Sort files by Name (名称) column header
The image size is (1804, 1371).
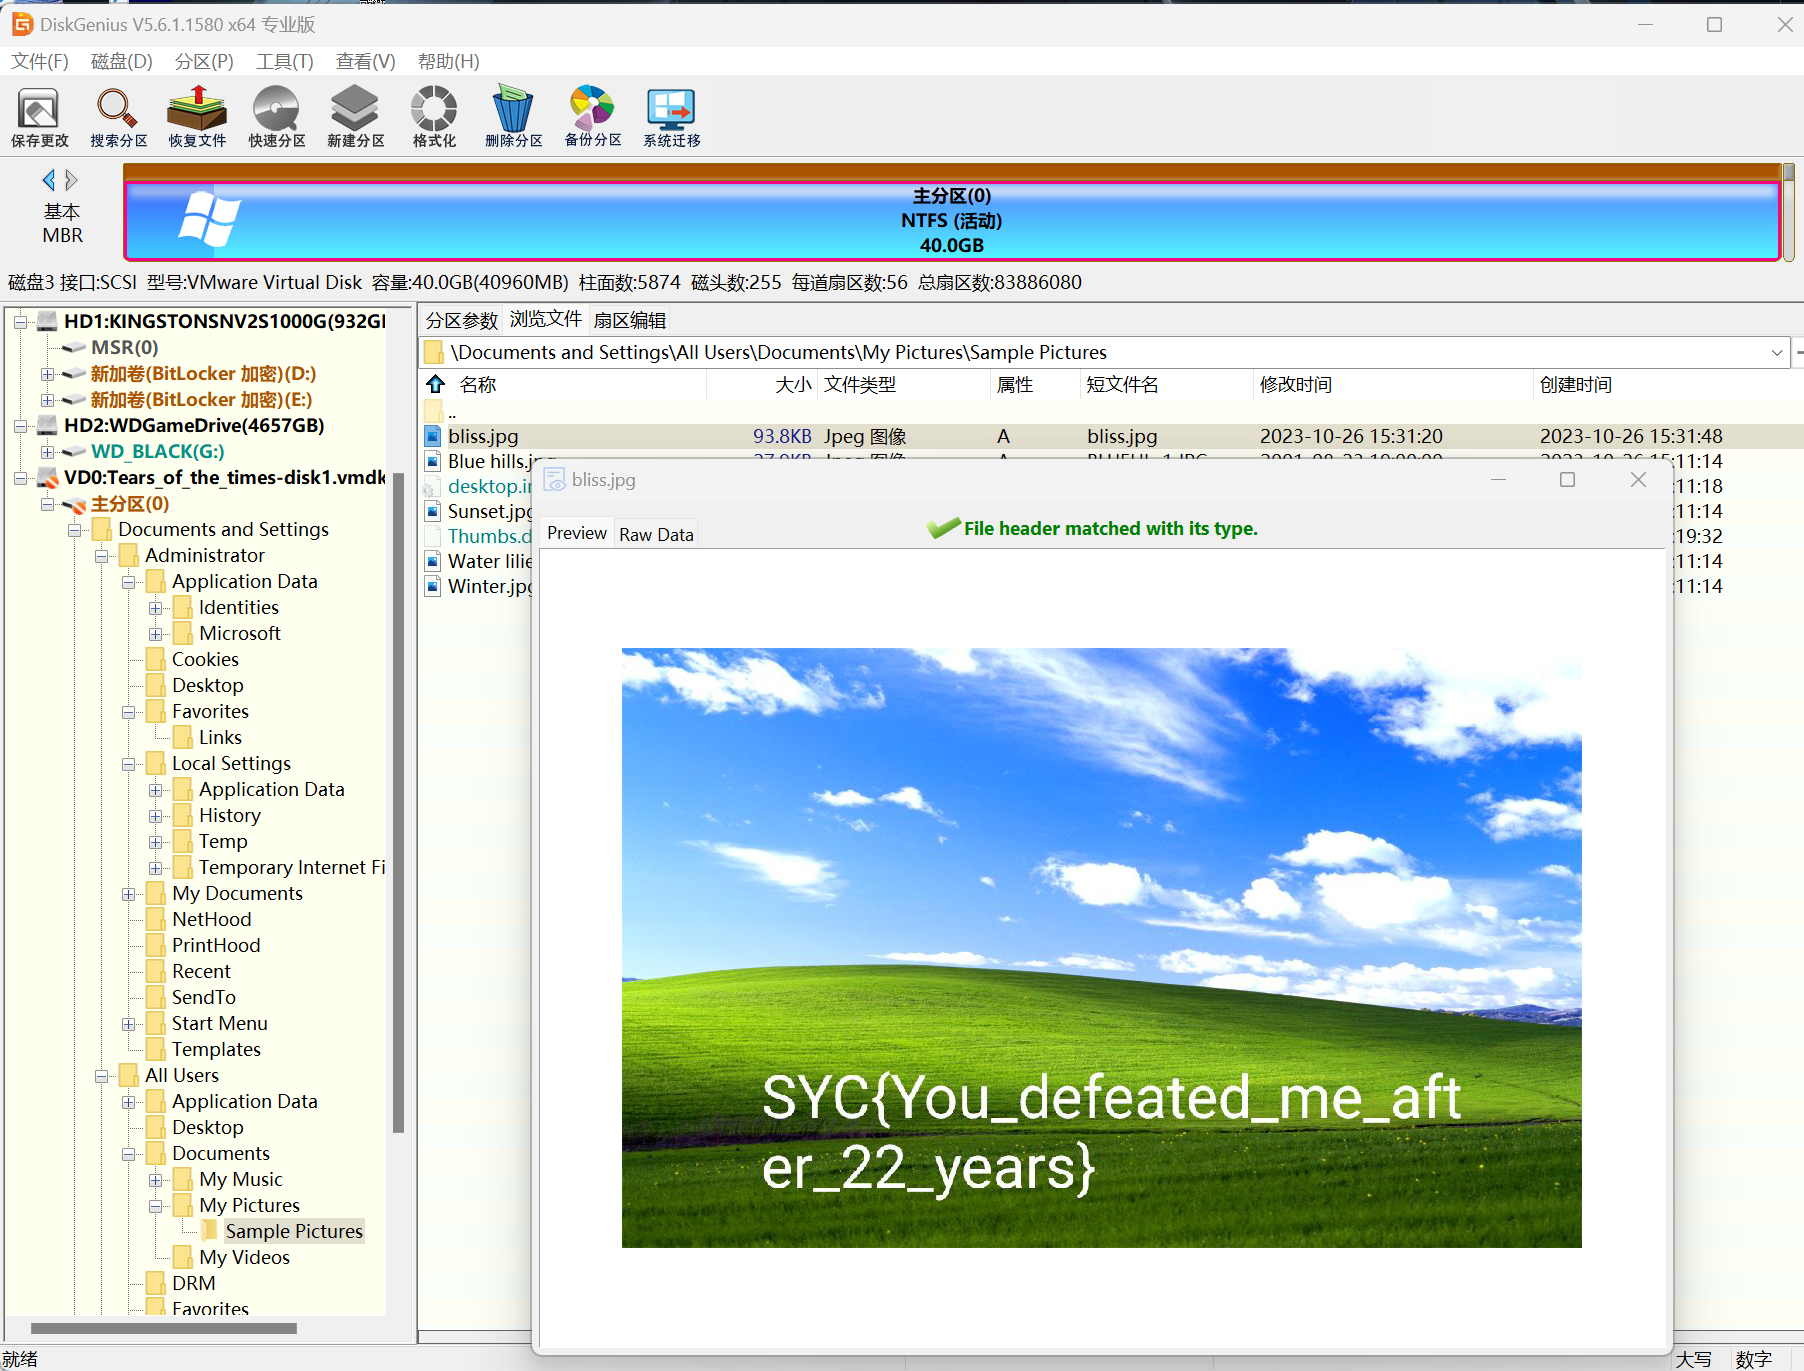point(477,384)
